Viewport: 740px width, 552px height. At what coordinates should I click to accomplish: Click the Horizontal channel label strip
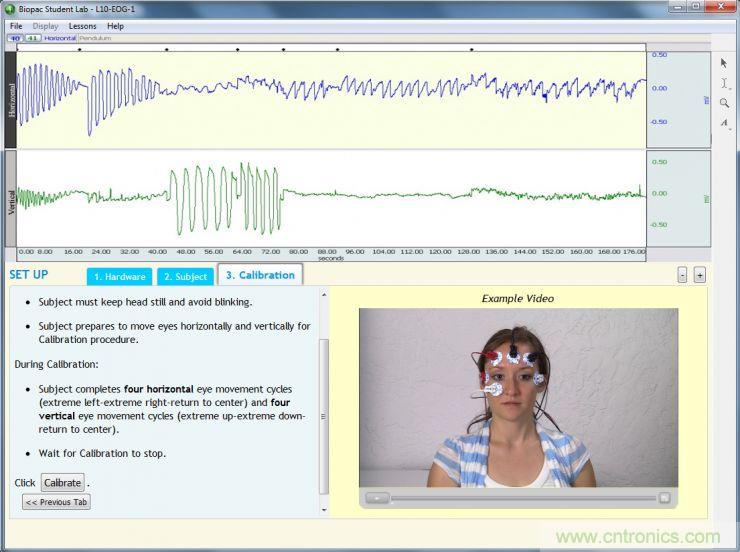coord(12,98)
